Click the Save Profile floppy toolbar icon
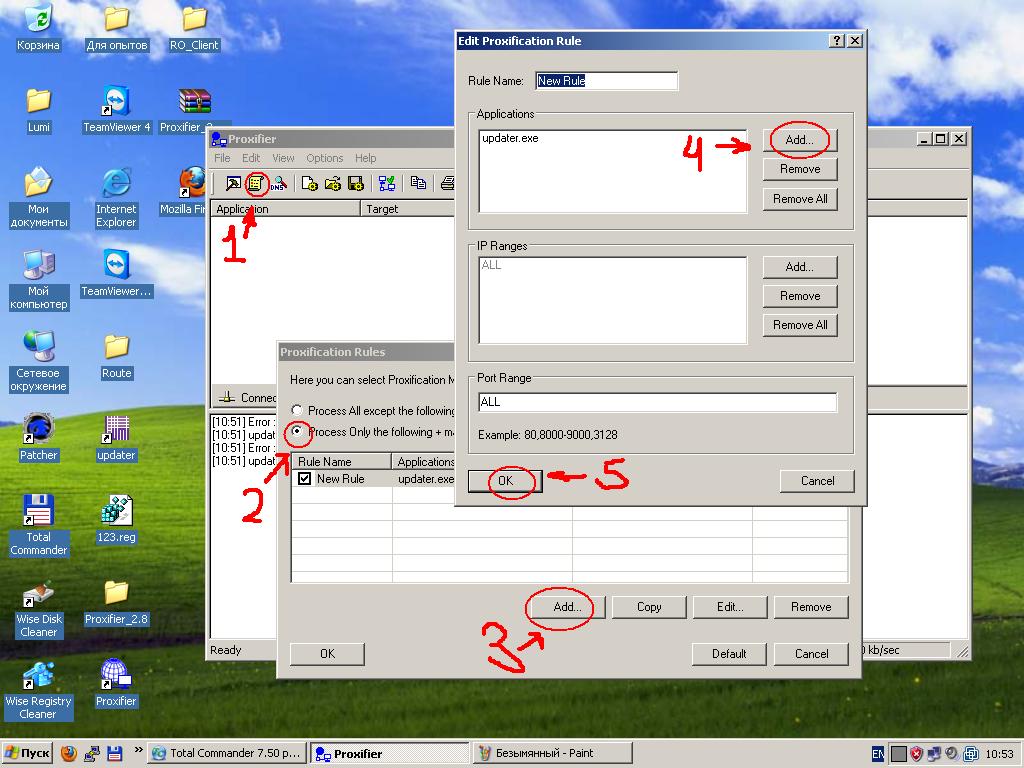This screenshot has width=1024, height=768. click(x=354, y=183)
